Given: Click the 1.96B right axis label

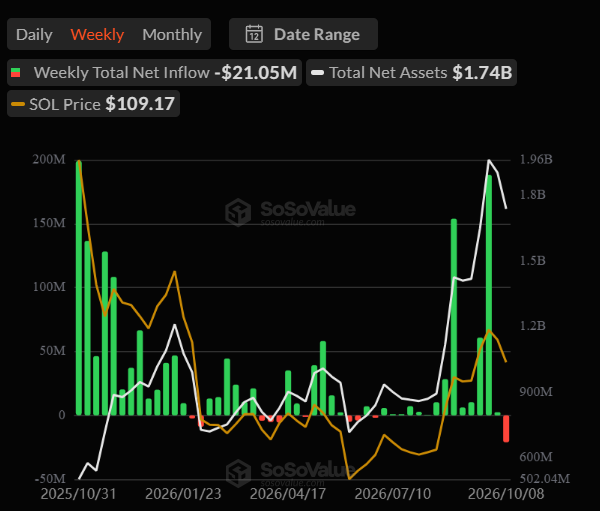Looking at the screenshot, I should click(x=536, y=160).
